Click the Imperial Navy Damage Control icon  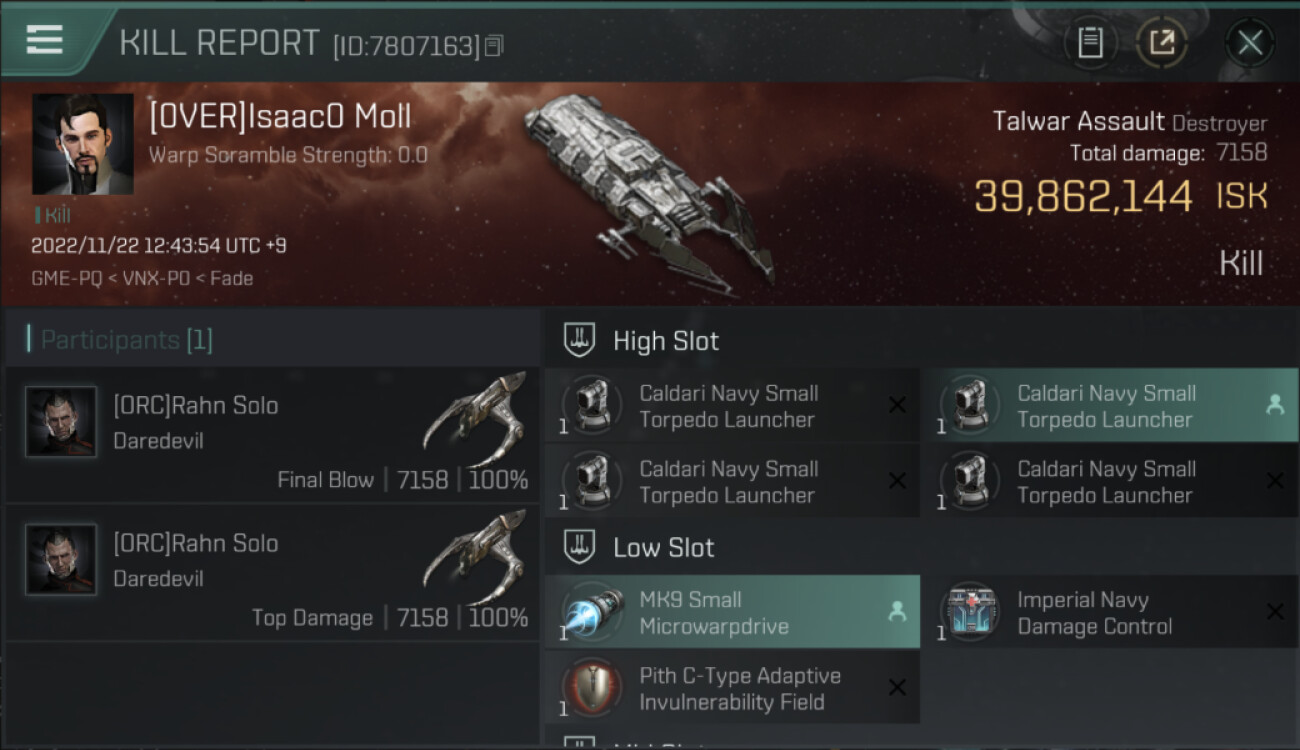pos(971,613)
